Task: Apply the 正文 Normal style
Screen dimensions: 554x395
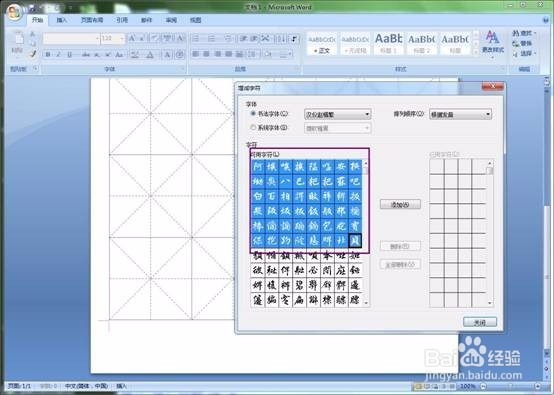Action: [322, 44]
